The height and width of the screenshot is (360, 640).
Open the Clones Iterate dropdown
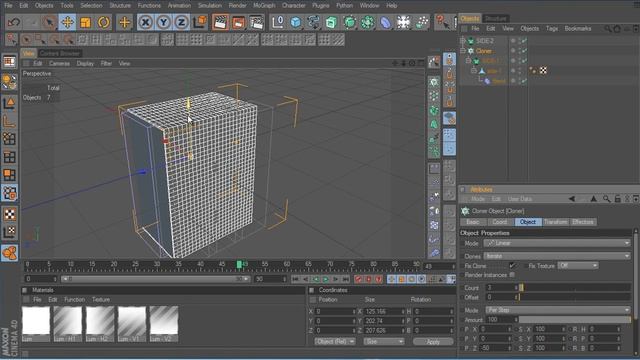click(x=557, y=256)
